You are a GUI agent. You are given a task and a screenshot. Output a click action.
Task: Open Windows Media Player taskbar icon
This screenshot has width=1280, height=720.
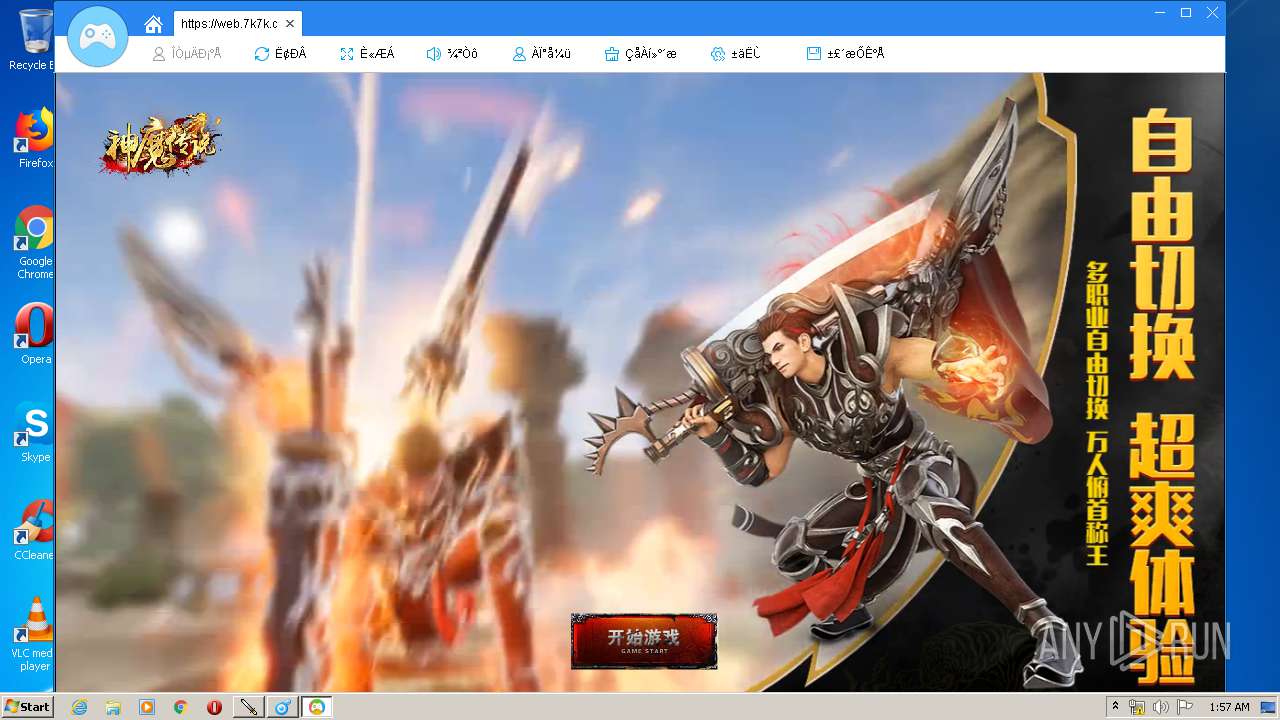pos(147,707)
